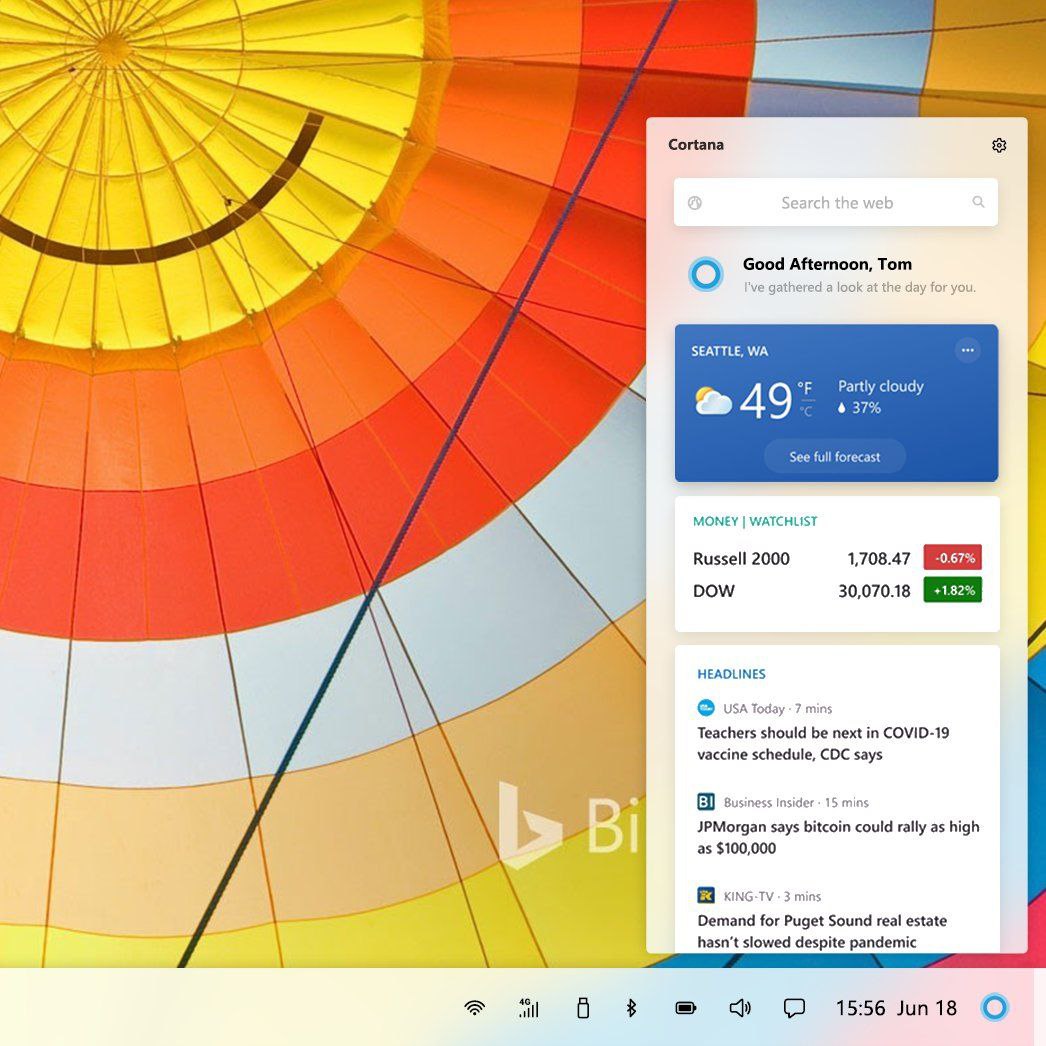Open the clock showing 15:56 Jun 18

point(896,1008)
